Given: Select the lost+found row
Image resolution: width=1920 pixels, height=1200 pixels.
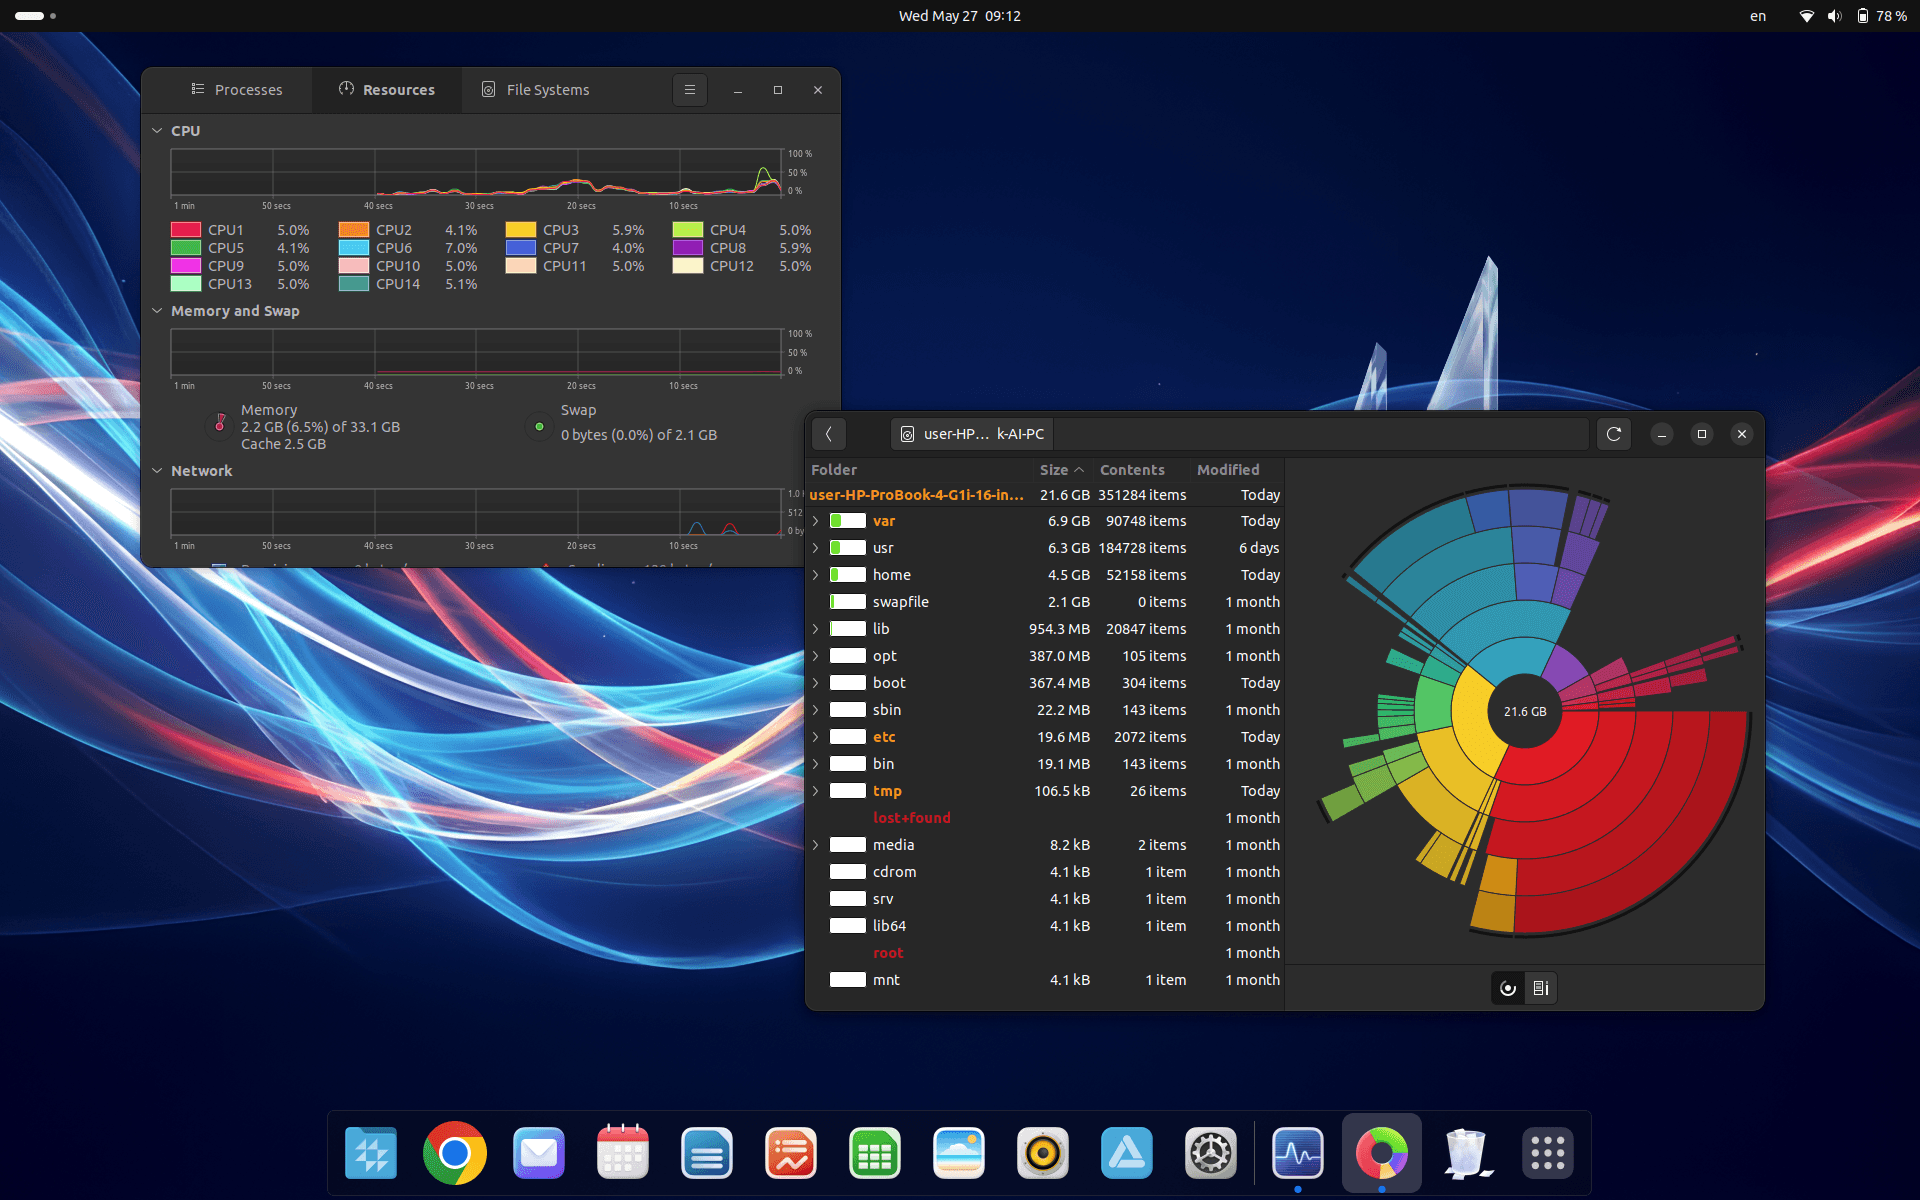Looking at the screenshot, I should coord(1045,818).
